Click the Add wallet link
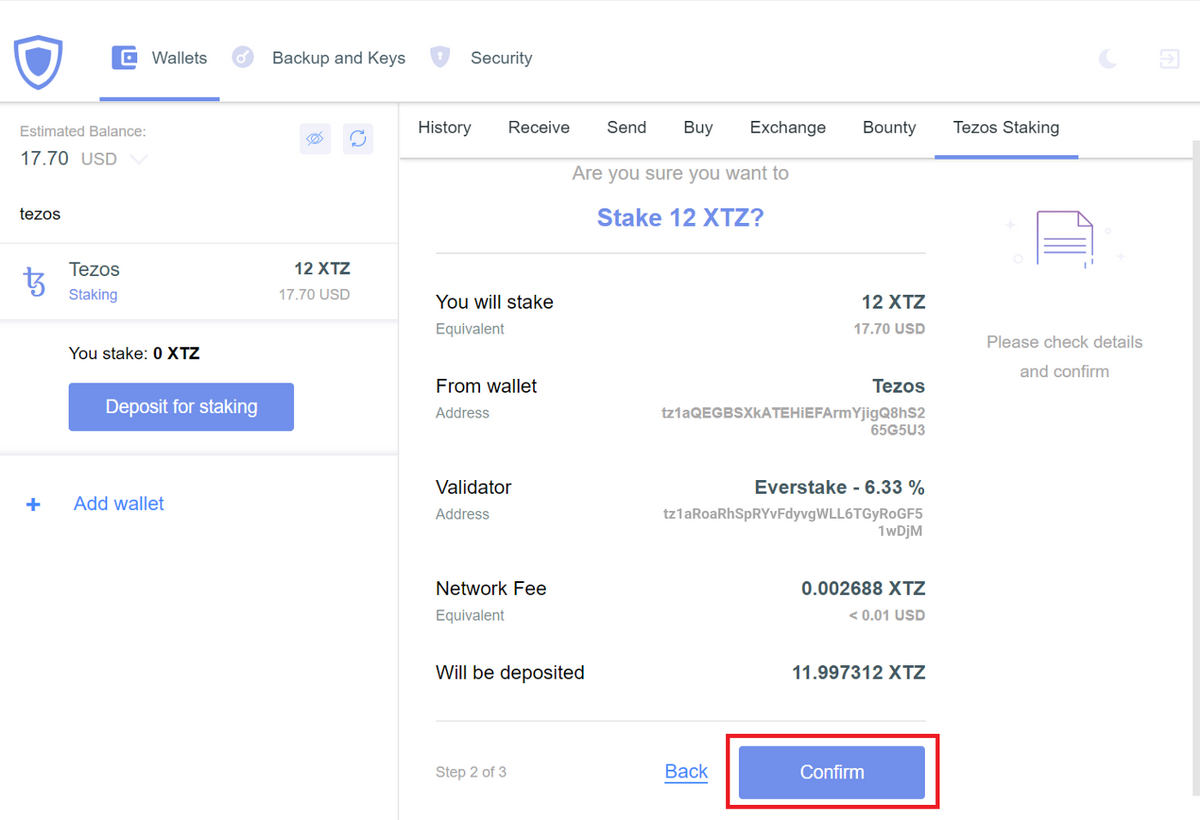The height and width of the screenshot is (820, 1200). point(119,504)
